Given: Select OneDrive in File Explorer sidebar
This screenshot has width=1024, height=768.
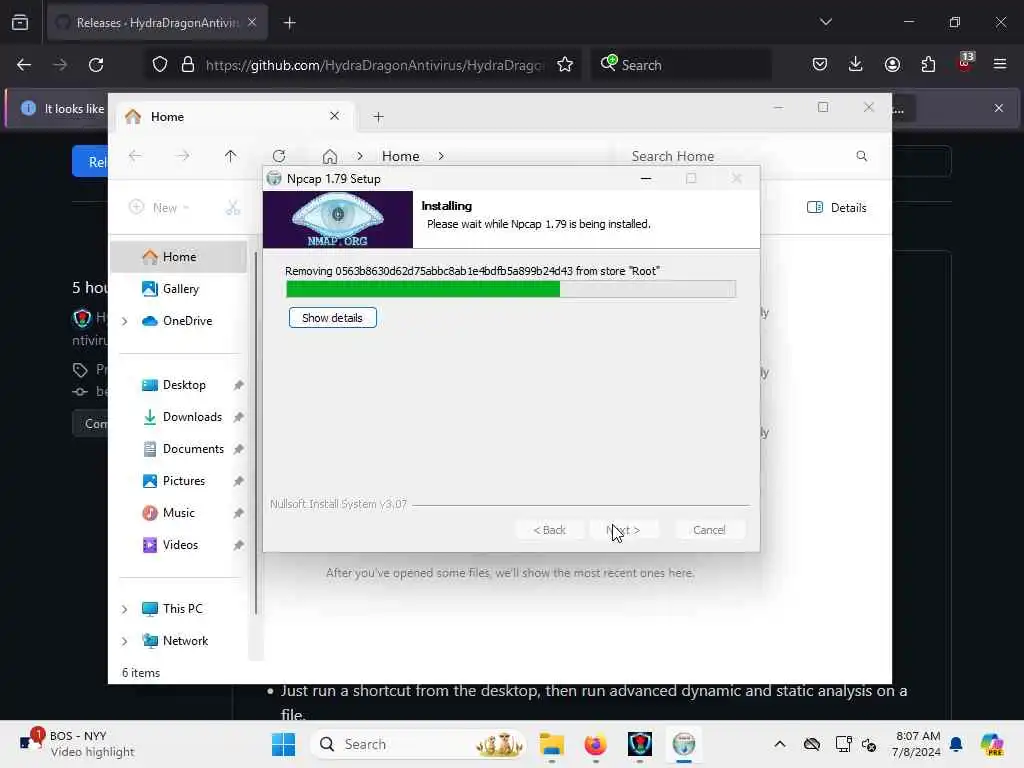Looking at the screenshot, I should click(x=187, y=321).
